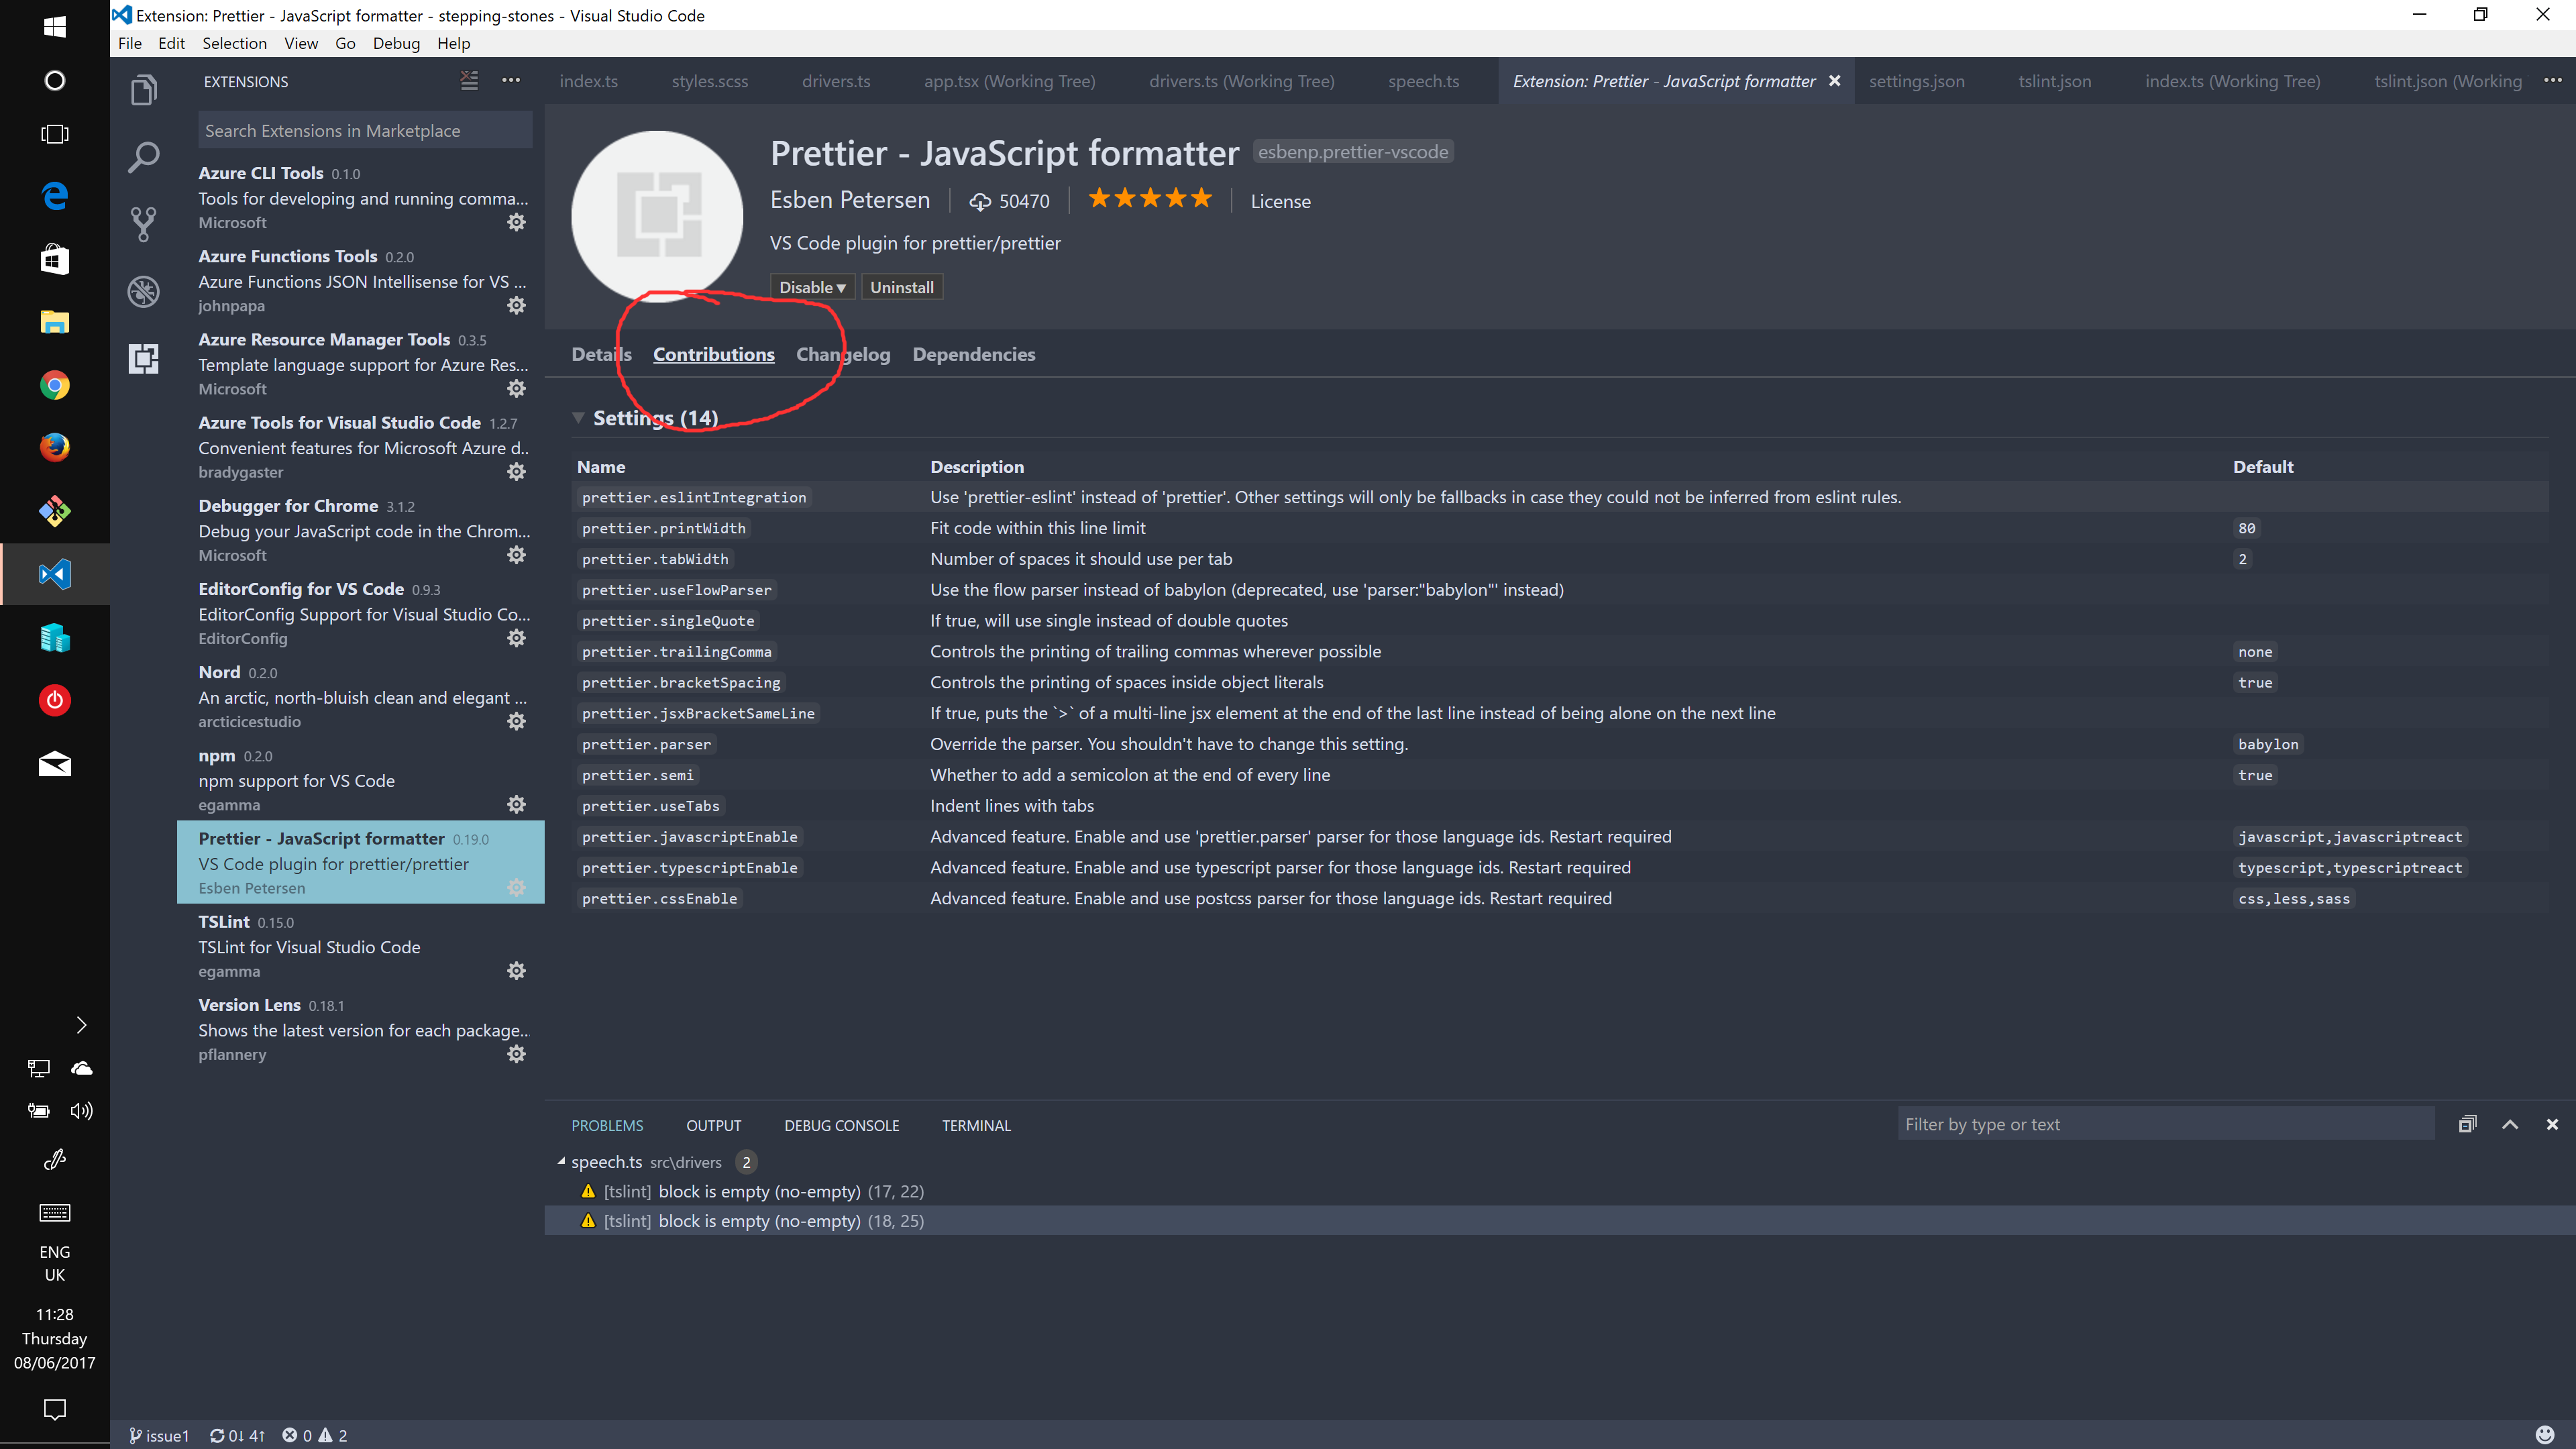Collapse the Settings (14) section
2576x1449 pixels.
tap(579, 418)
